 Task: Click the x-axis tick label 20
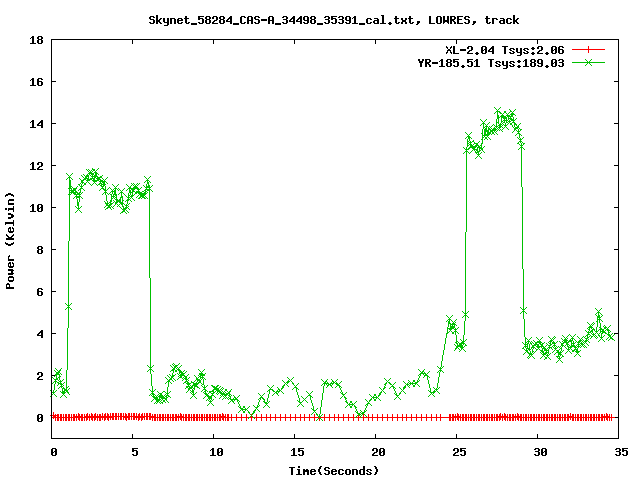tap(378, 452)
